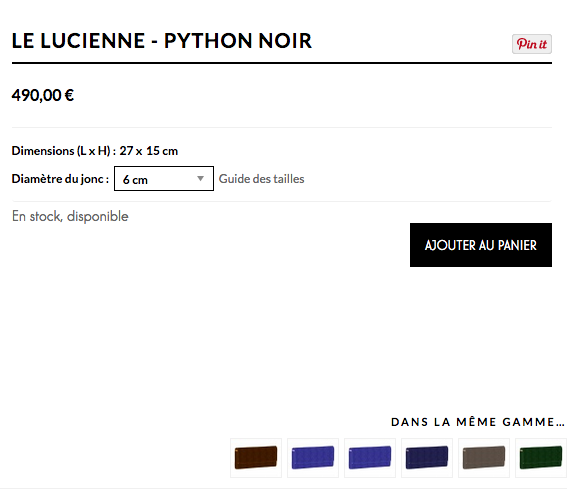Click the Dans la même gamme heading
The height and width of the screenshot is (499, 579).
pos(478,422)
